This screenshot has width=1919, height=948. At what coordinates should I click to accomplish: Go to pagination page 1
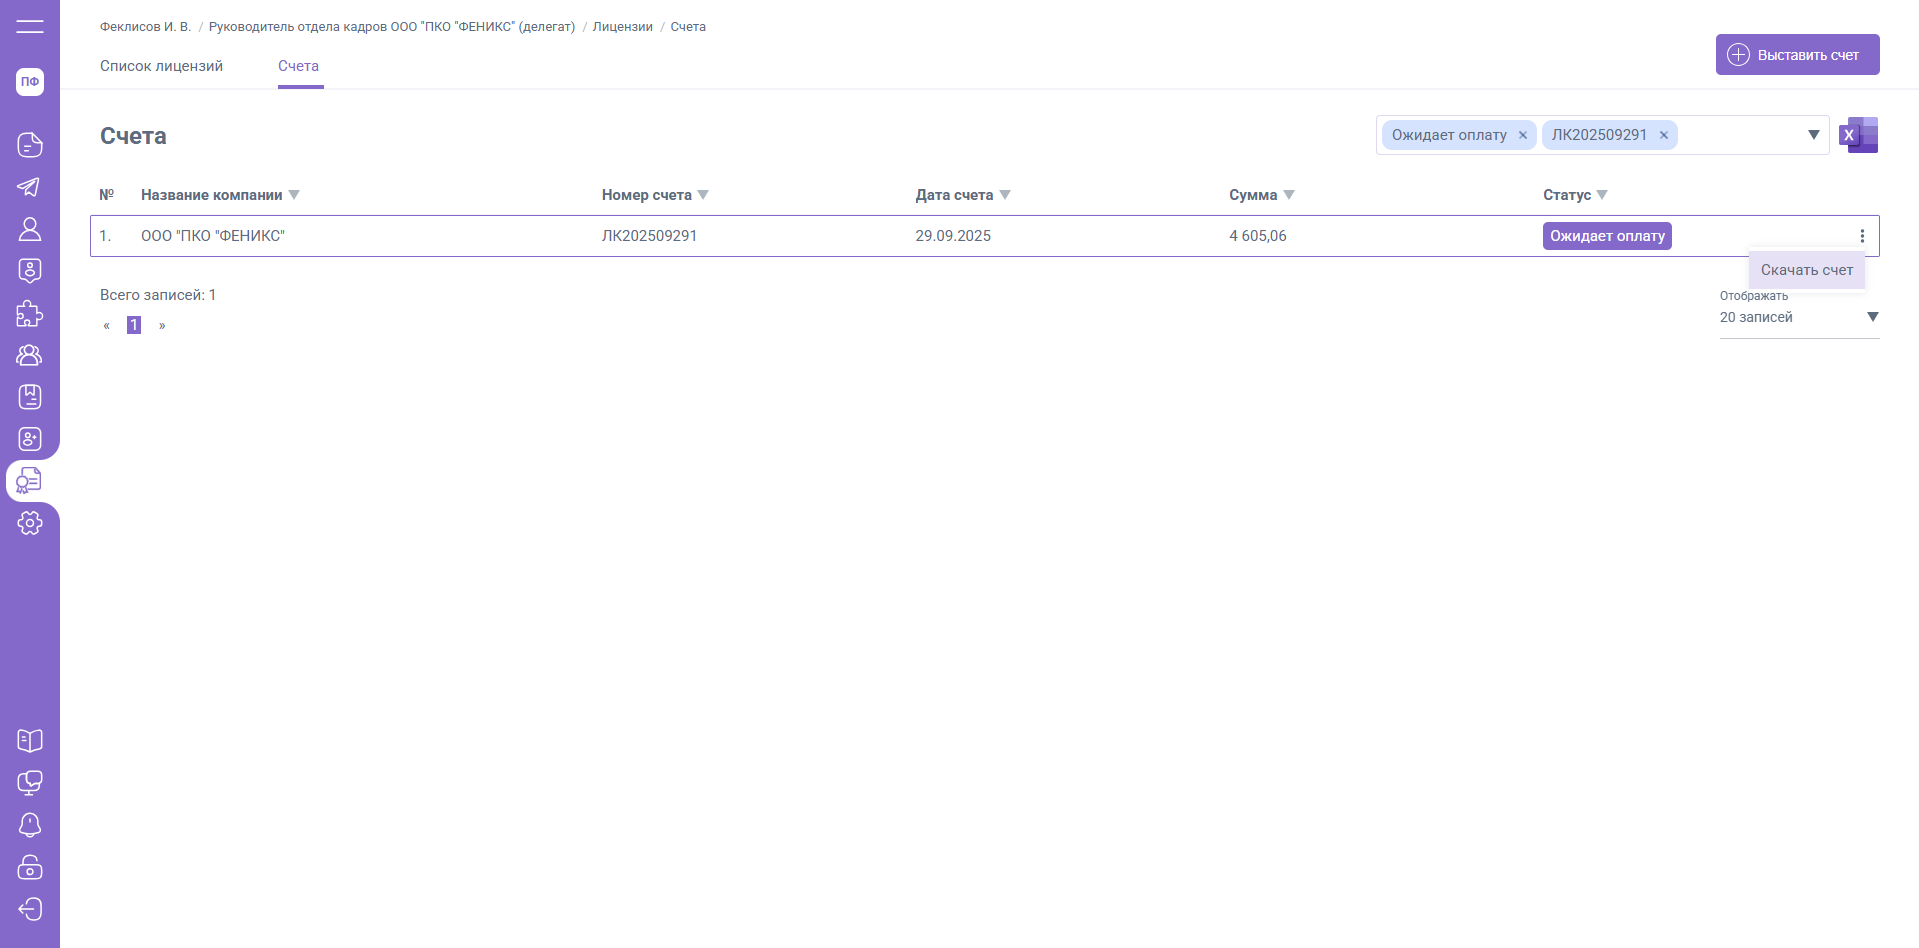(134, 325)
